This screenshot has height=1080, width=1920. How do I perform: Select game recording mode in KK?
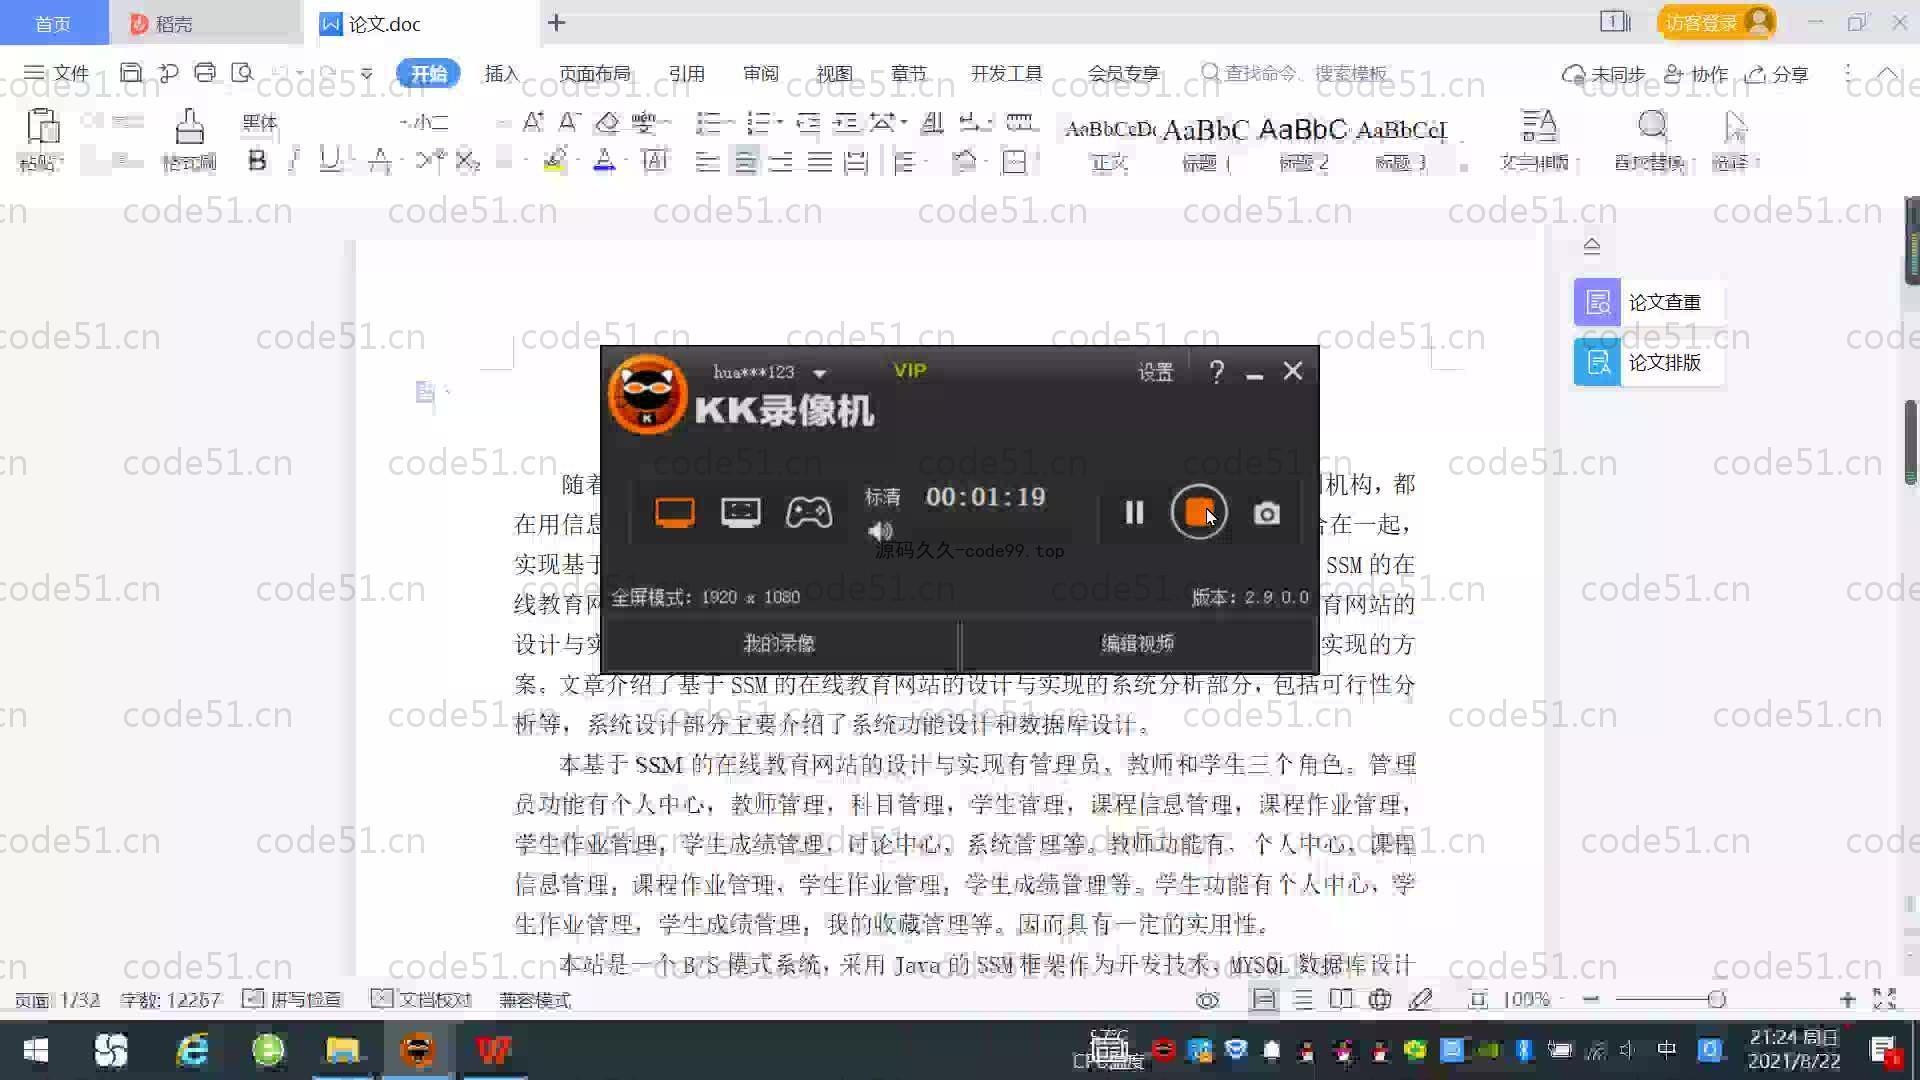(x=808, y=513)
